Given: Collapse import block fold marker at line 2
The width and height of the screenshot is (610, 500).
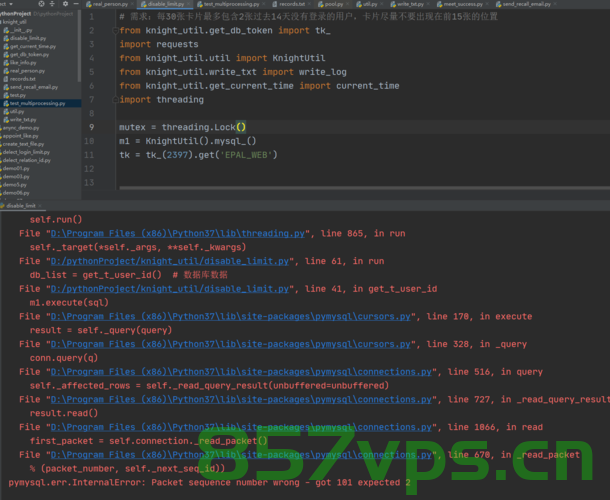Looking at the screenshot, I should click(x=115, y=30).
